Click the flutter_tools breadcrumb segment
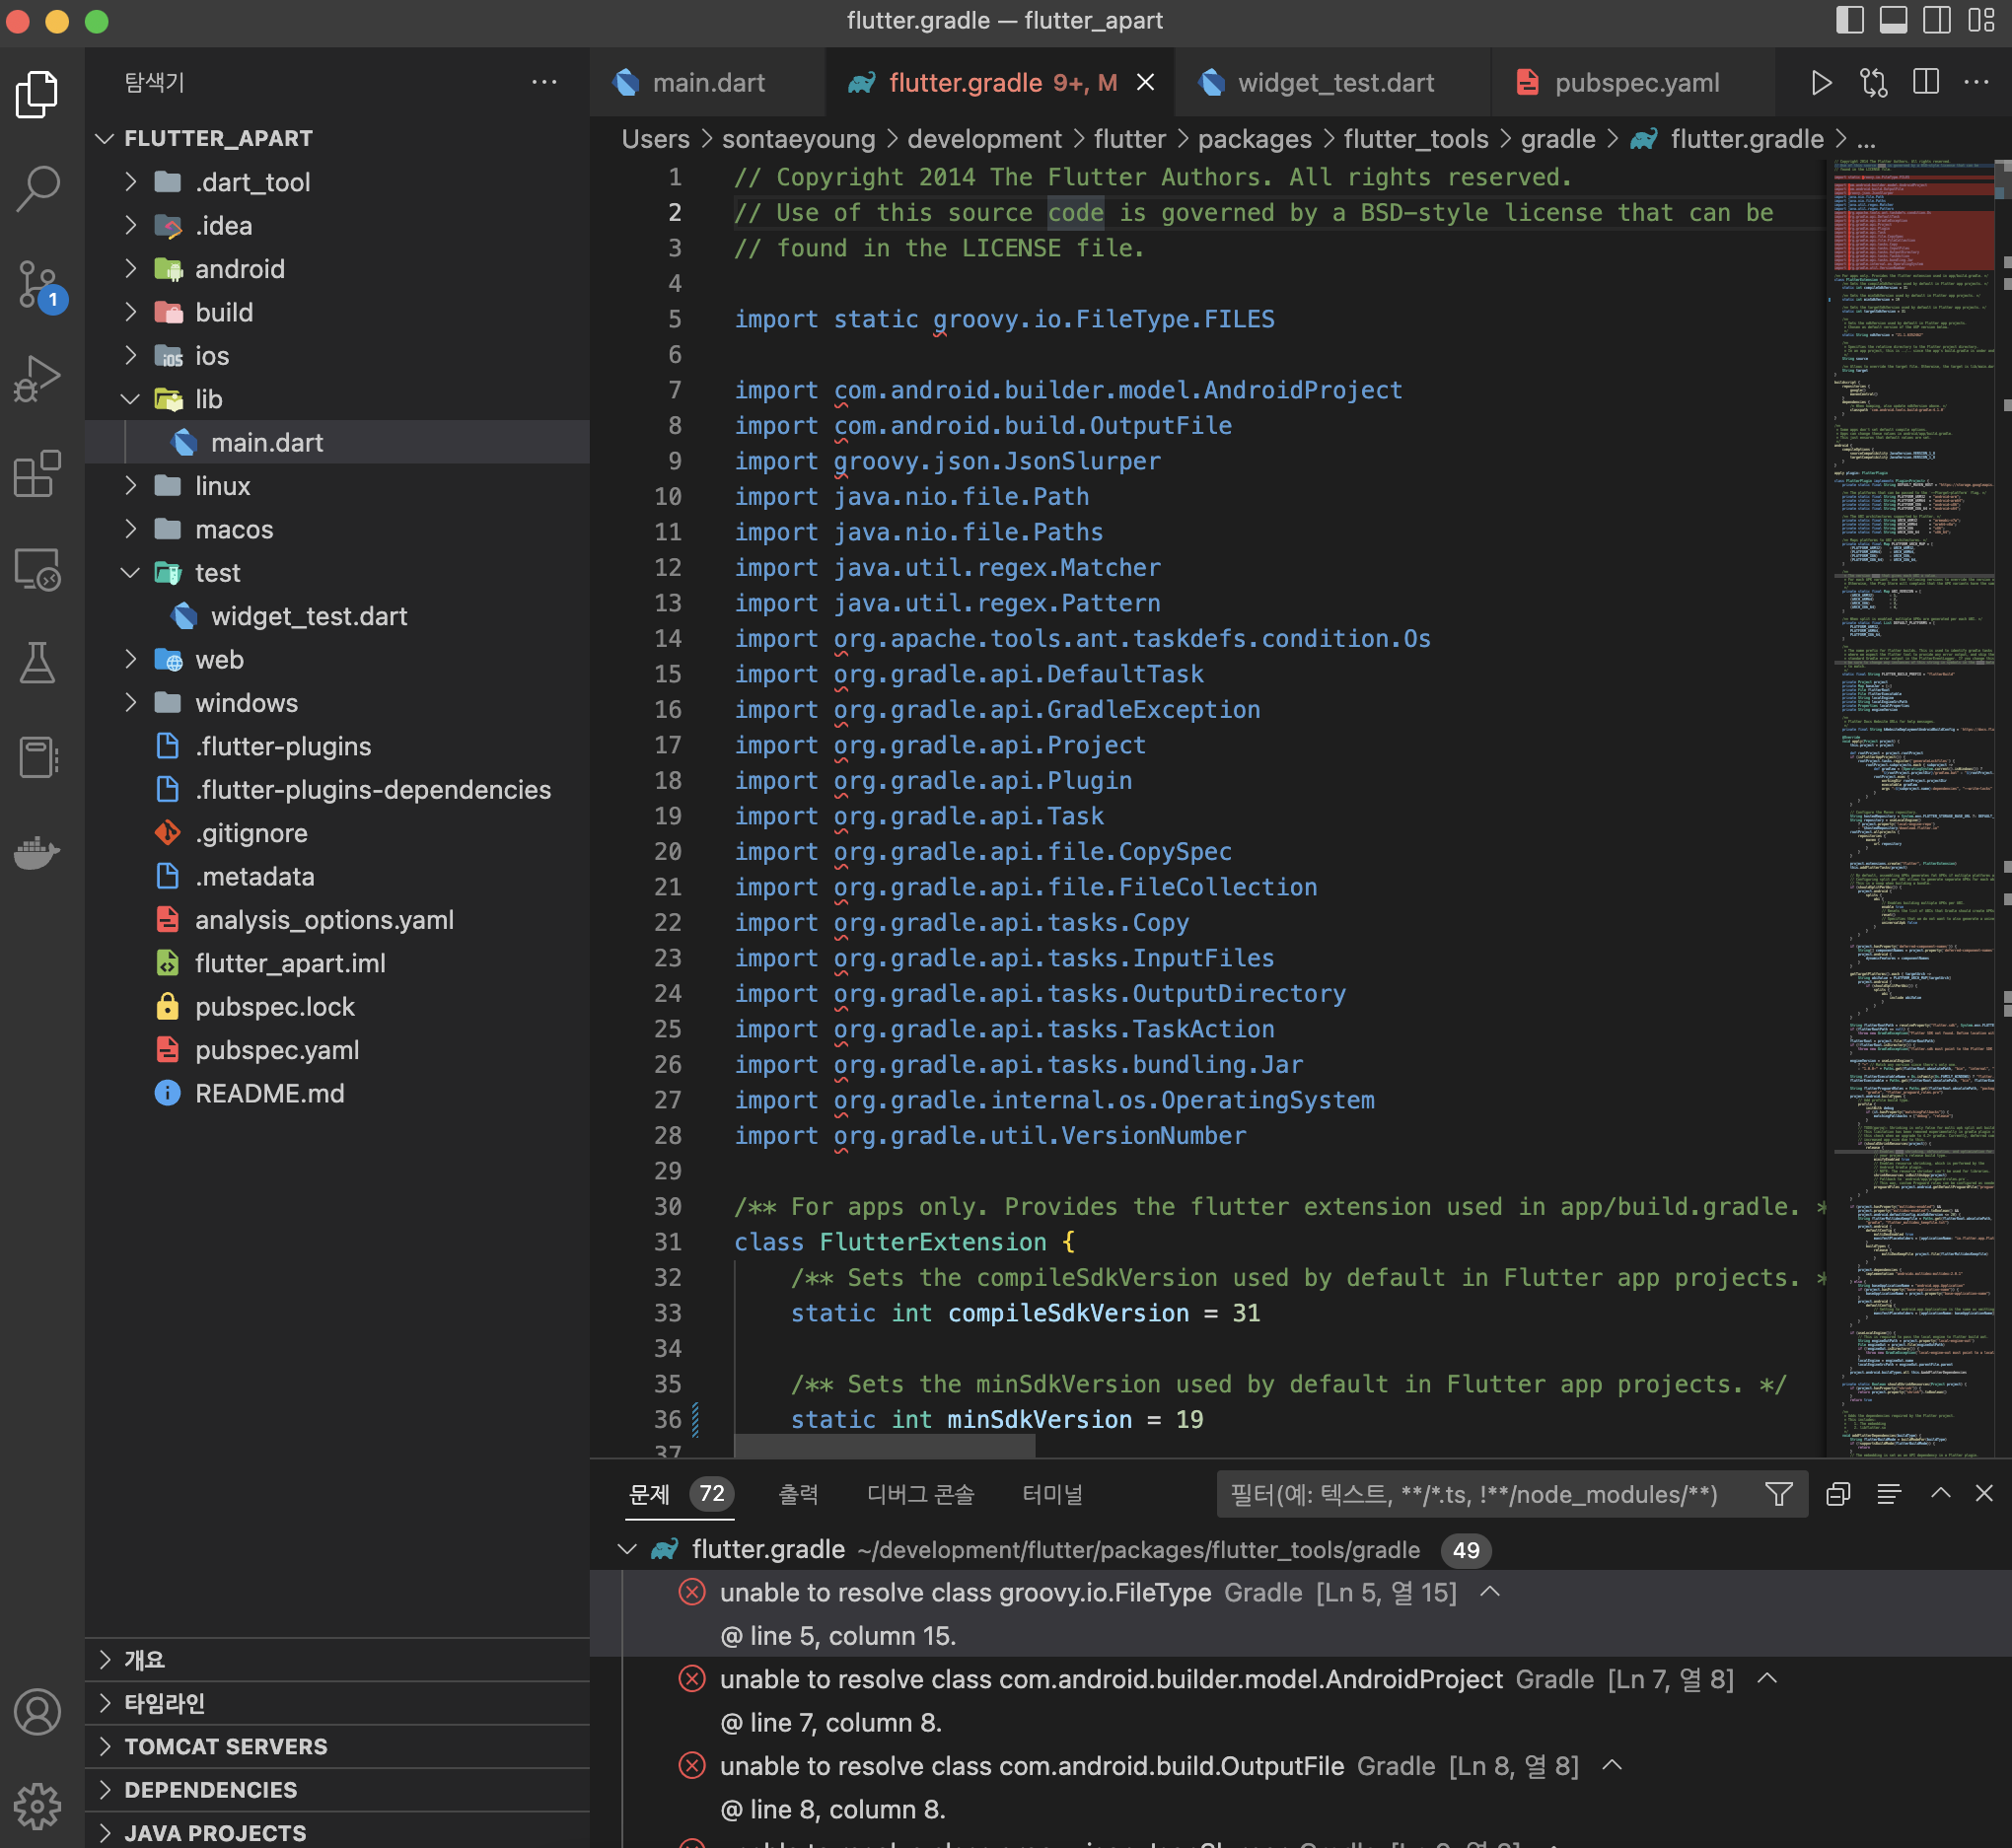This screenshot has width=2012, height=1848. (1415, 139)
